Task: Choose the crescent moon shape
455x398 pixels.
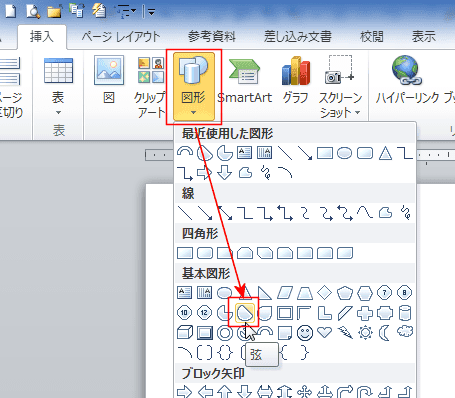Action: tap(385, 333)
